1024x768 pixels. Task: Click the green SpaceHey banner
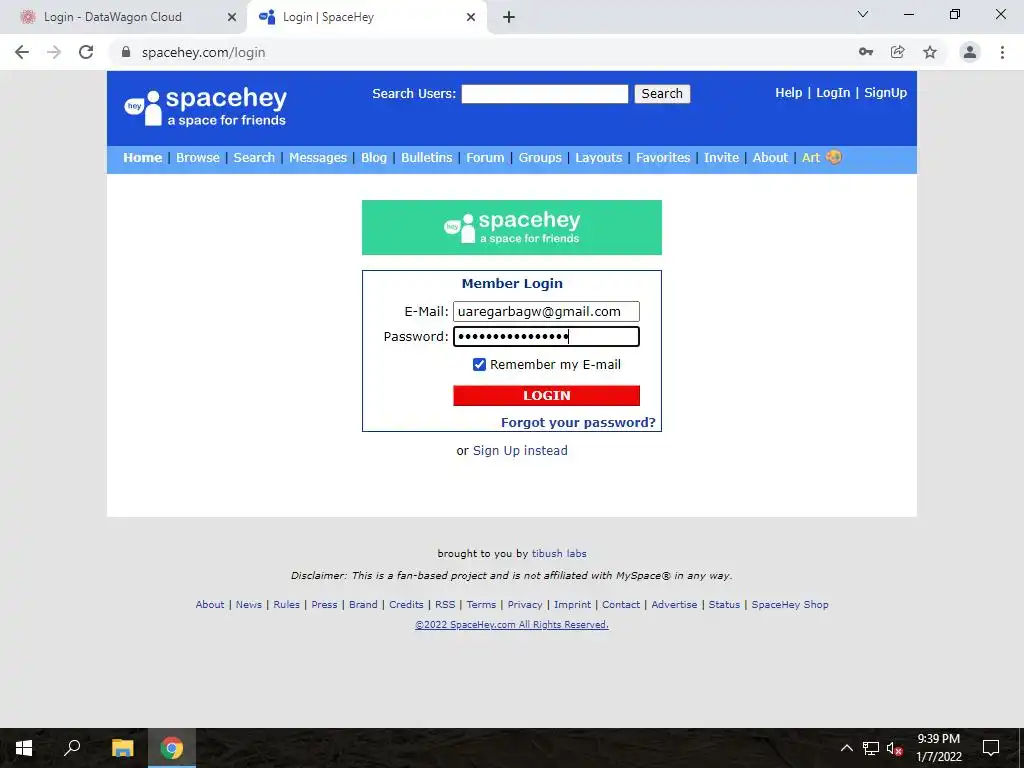click(511, 227)
